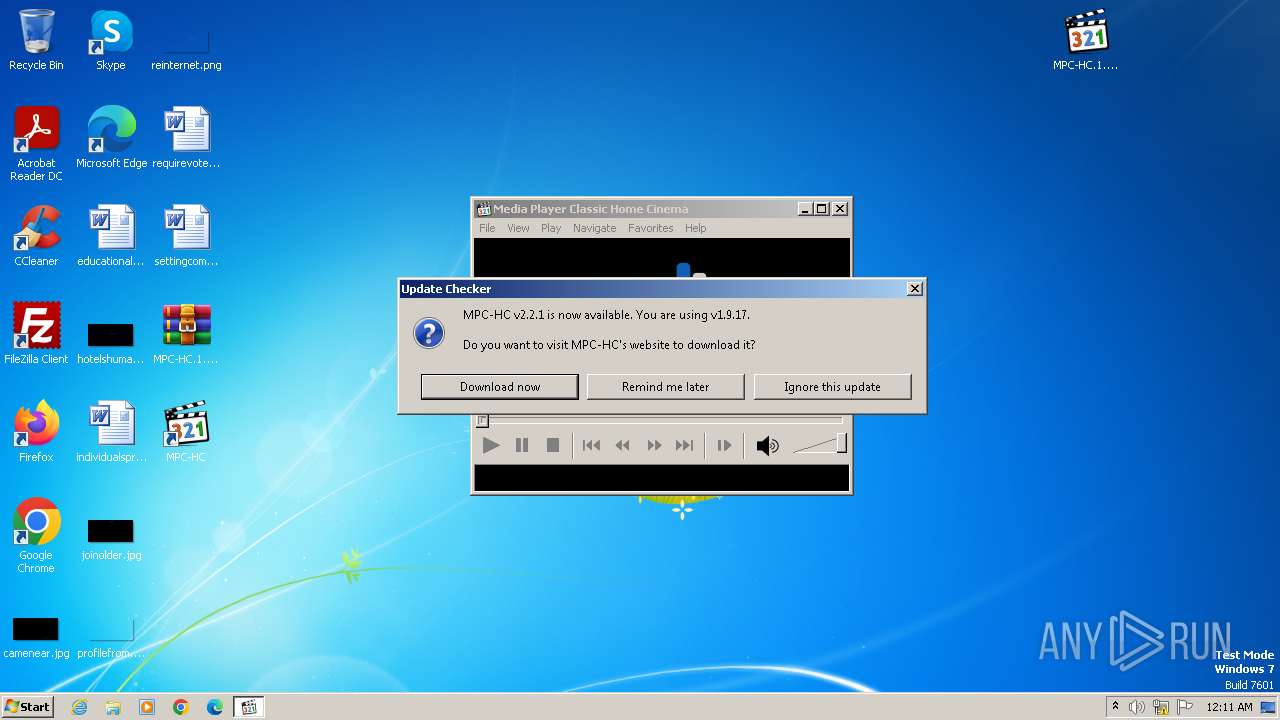This screenshot has width=1280, height=720.
Task: Select the CCleaner desktop shortcut
Action: click(x=36, y=236)
